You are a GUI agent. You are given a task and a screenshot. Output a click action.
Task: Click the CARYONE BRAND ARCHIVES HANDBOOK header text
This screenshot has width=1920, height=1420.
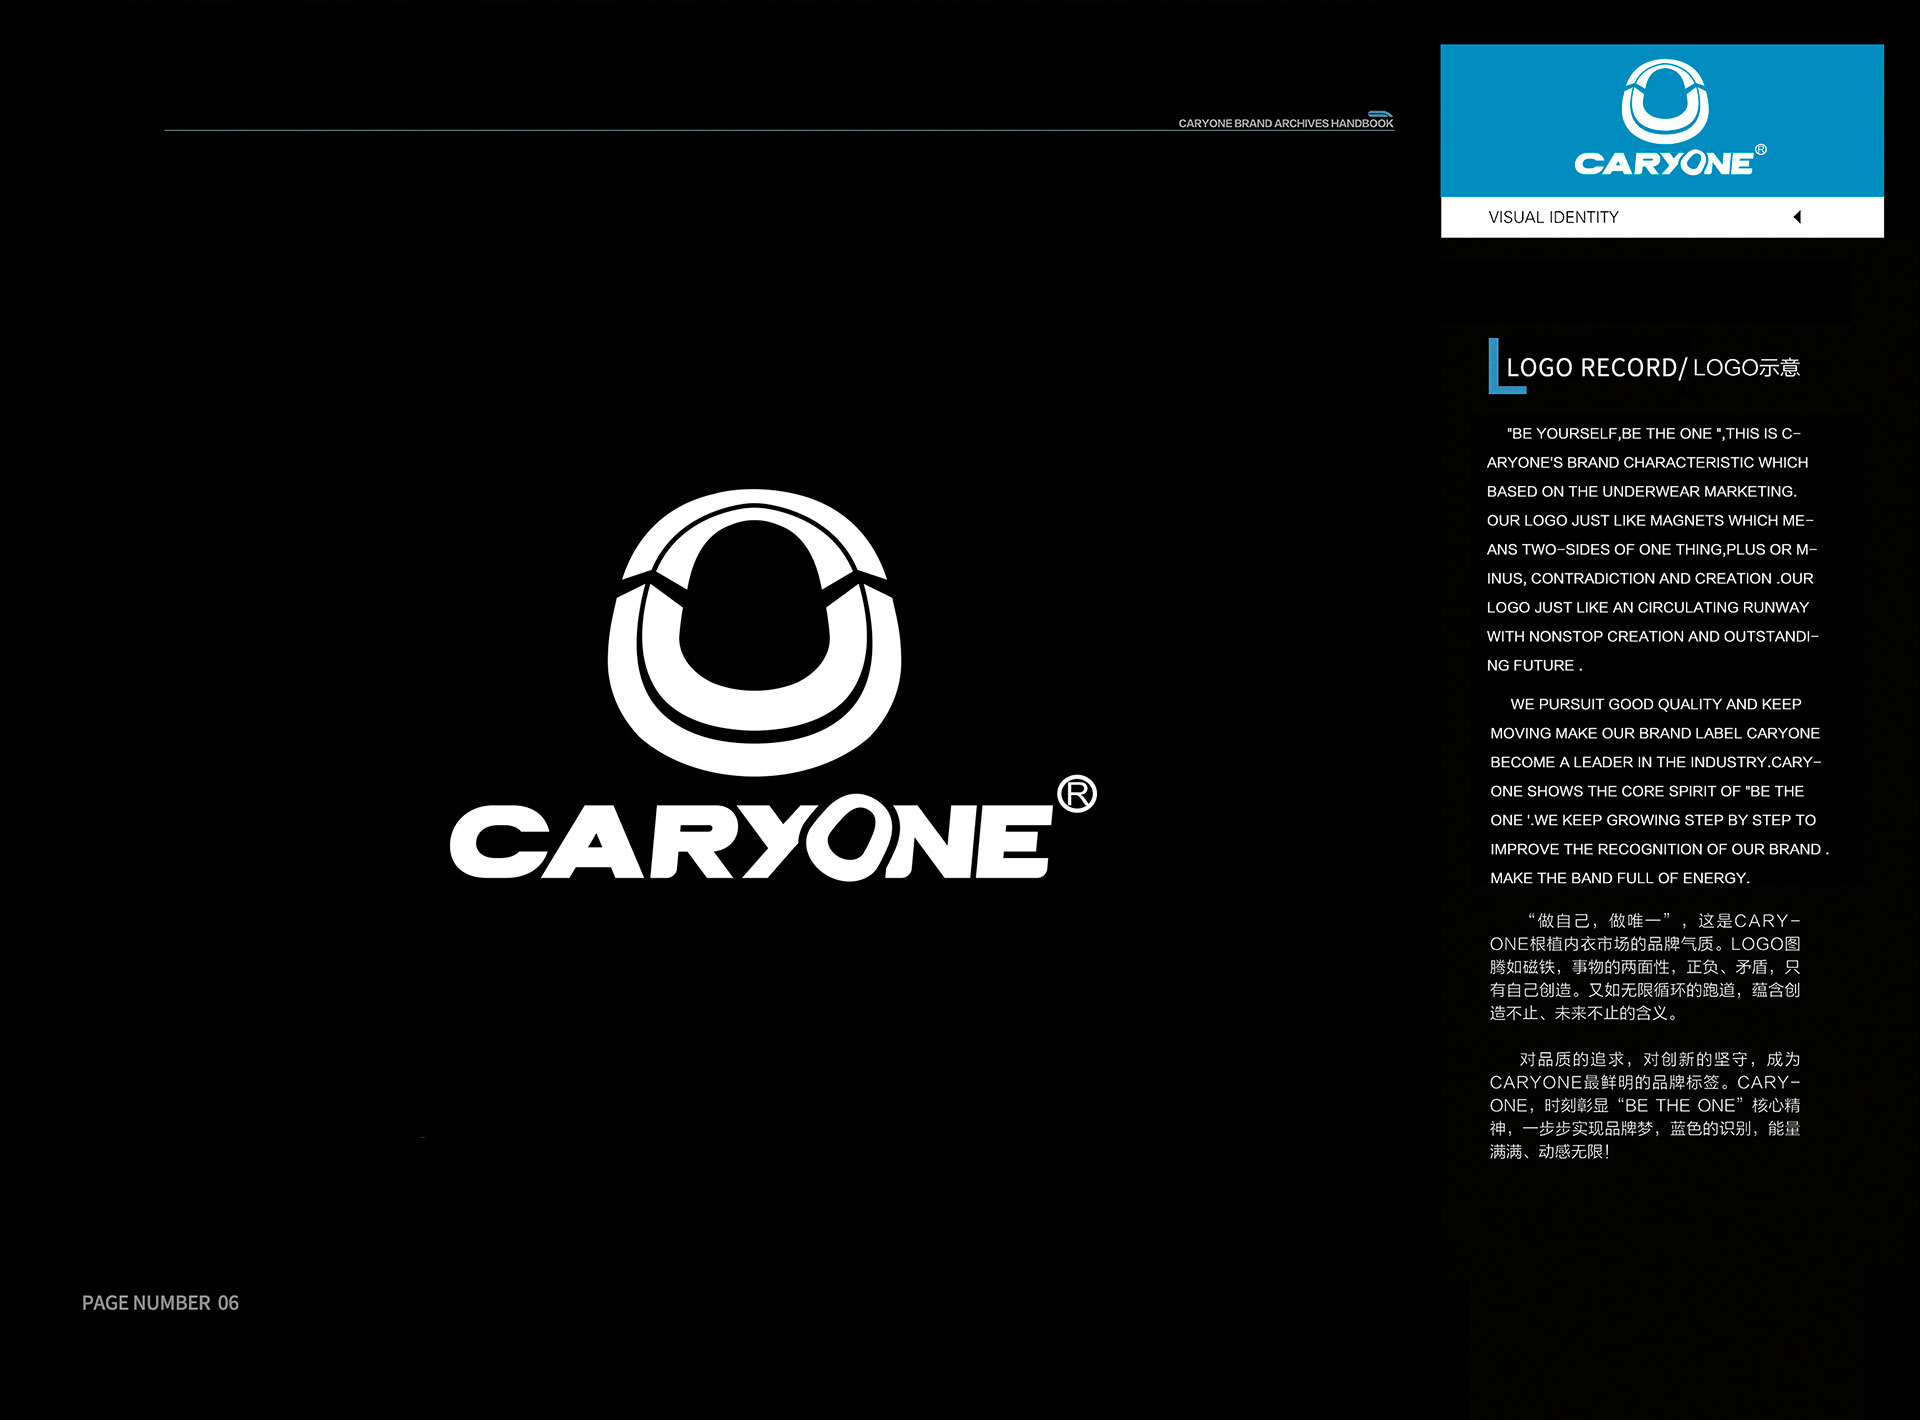(x=1285, y=124)
